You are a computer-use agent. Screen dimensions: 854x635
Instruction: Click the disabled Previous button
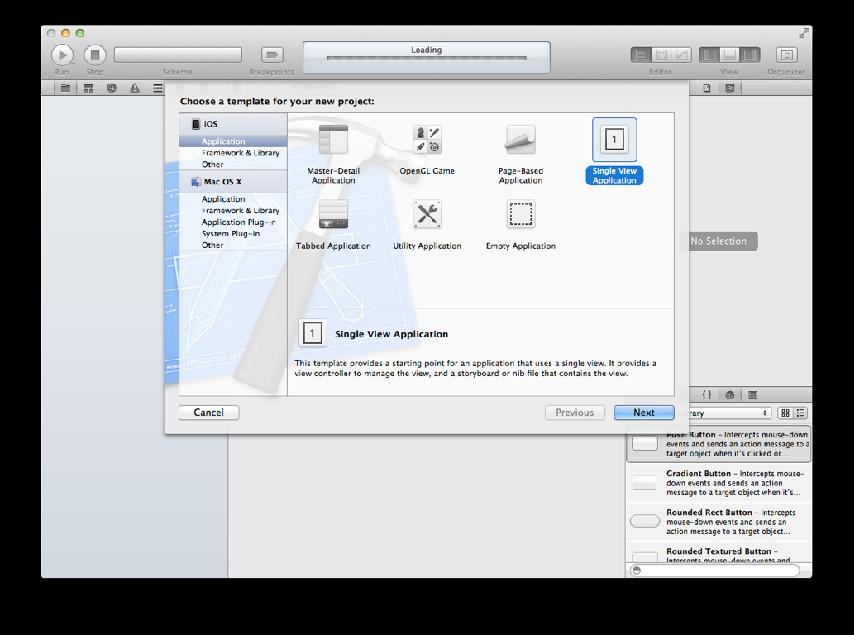575,412
